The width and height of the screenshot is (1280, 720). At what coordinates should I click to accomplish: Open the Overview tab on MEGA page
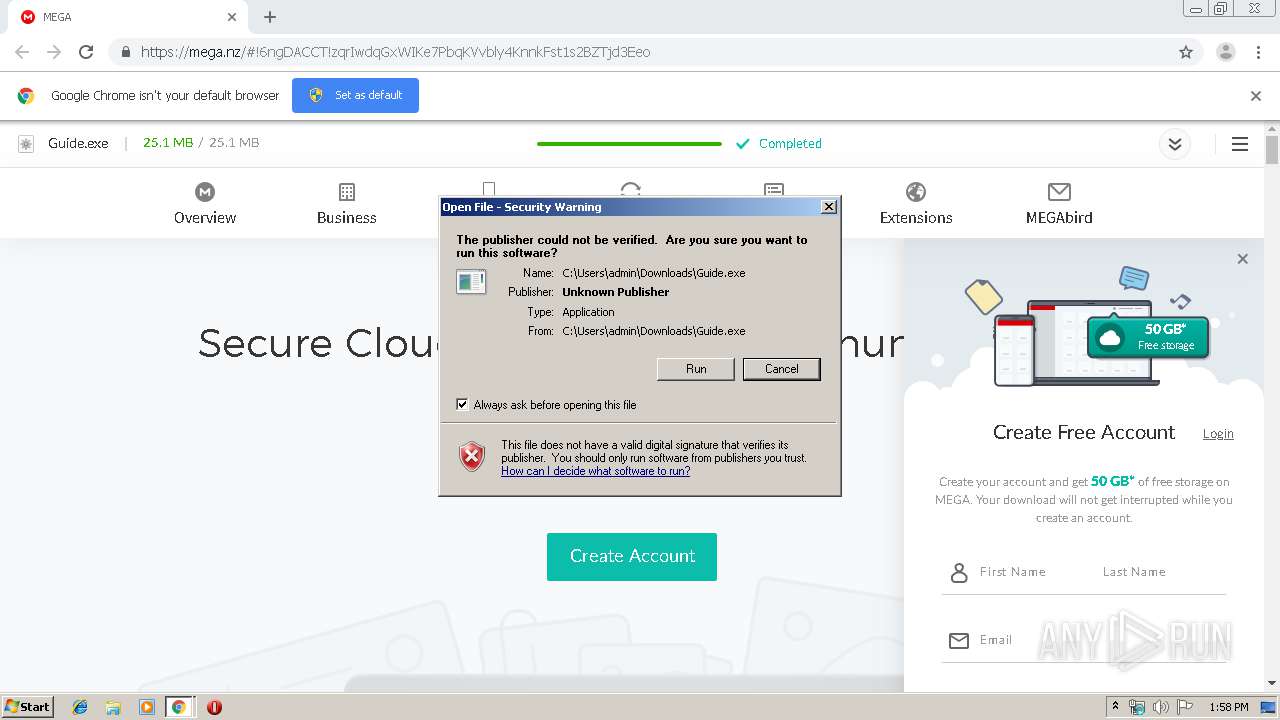[205, 203]
